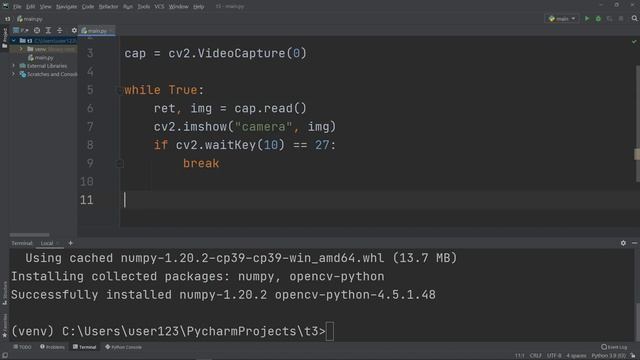Open the Code menu
The width and height of the screenshot is (640, 360).
[88, 7]
